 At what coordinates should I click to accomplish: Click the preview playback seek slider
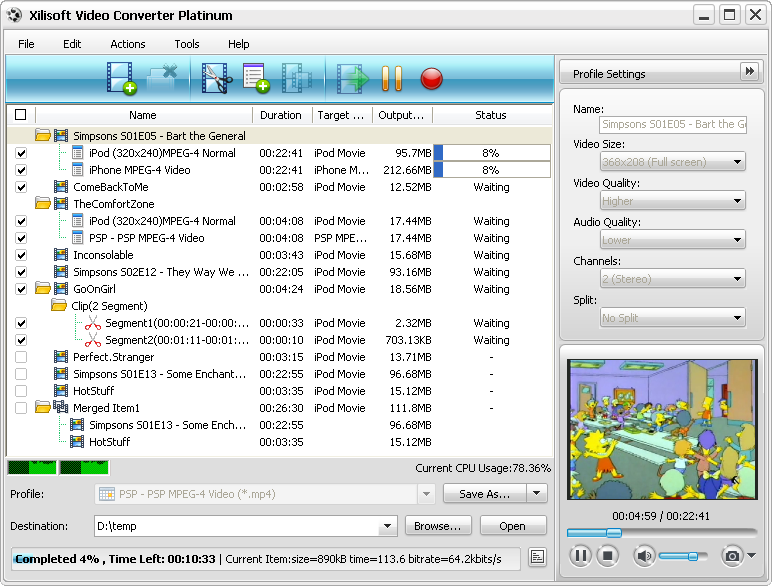point(661,532)
